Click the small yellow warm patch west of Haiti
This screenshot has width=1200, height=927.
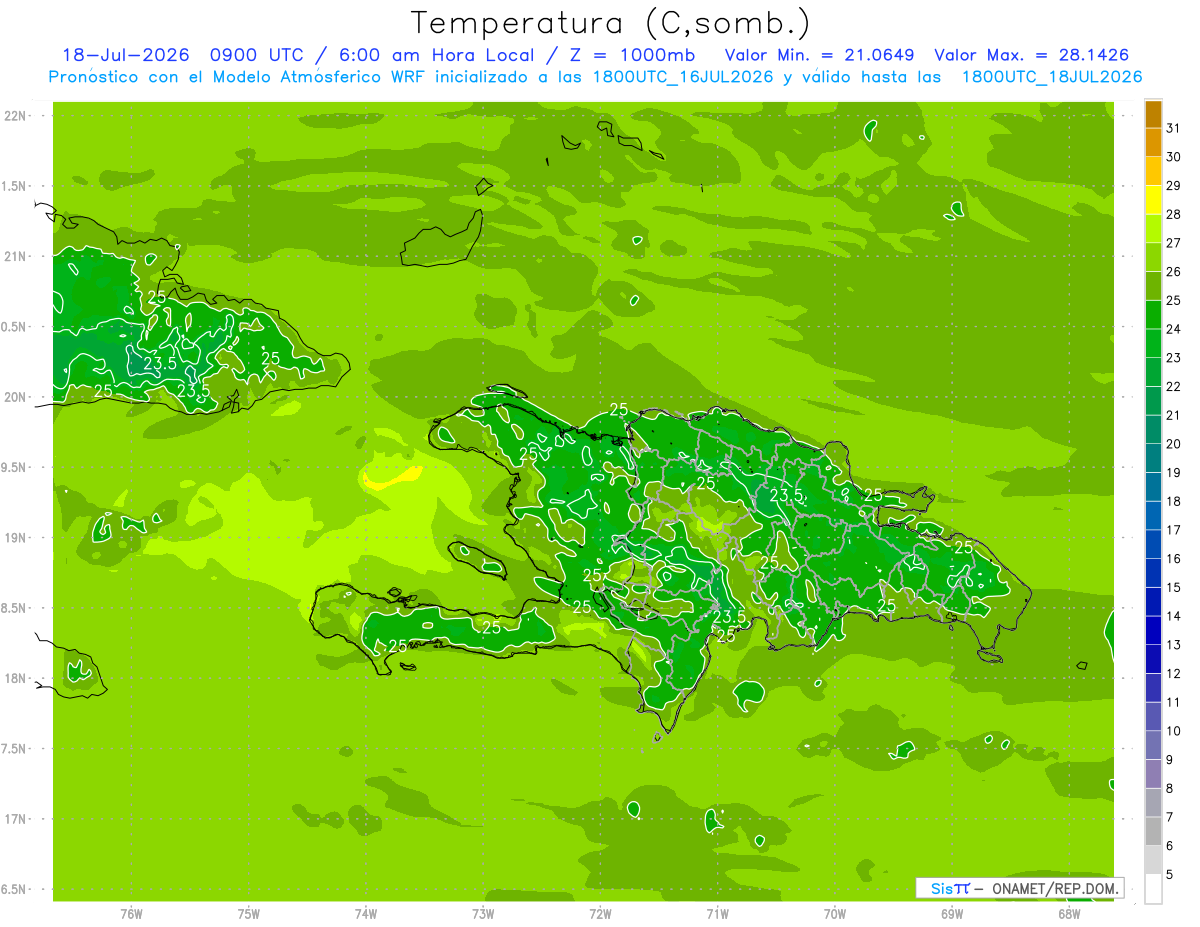click(x=391, y=478)
